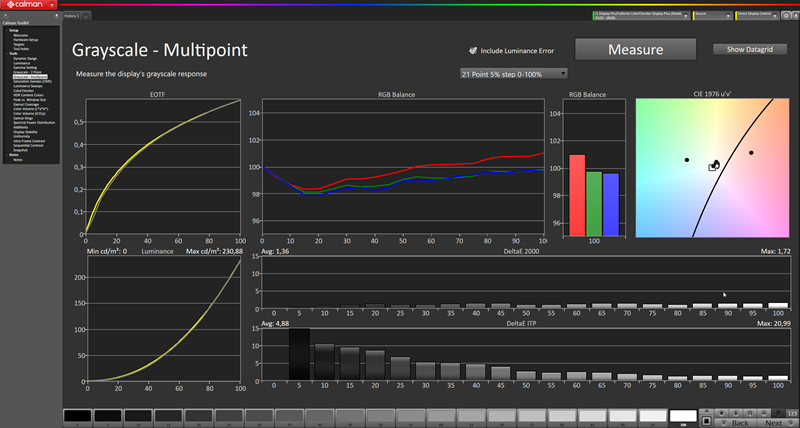Screen dimensions: 800x428
Task: Click the stop measurement icon in bottom toolbar
Action: (x=721, y=413)
